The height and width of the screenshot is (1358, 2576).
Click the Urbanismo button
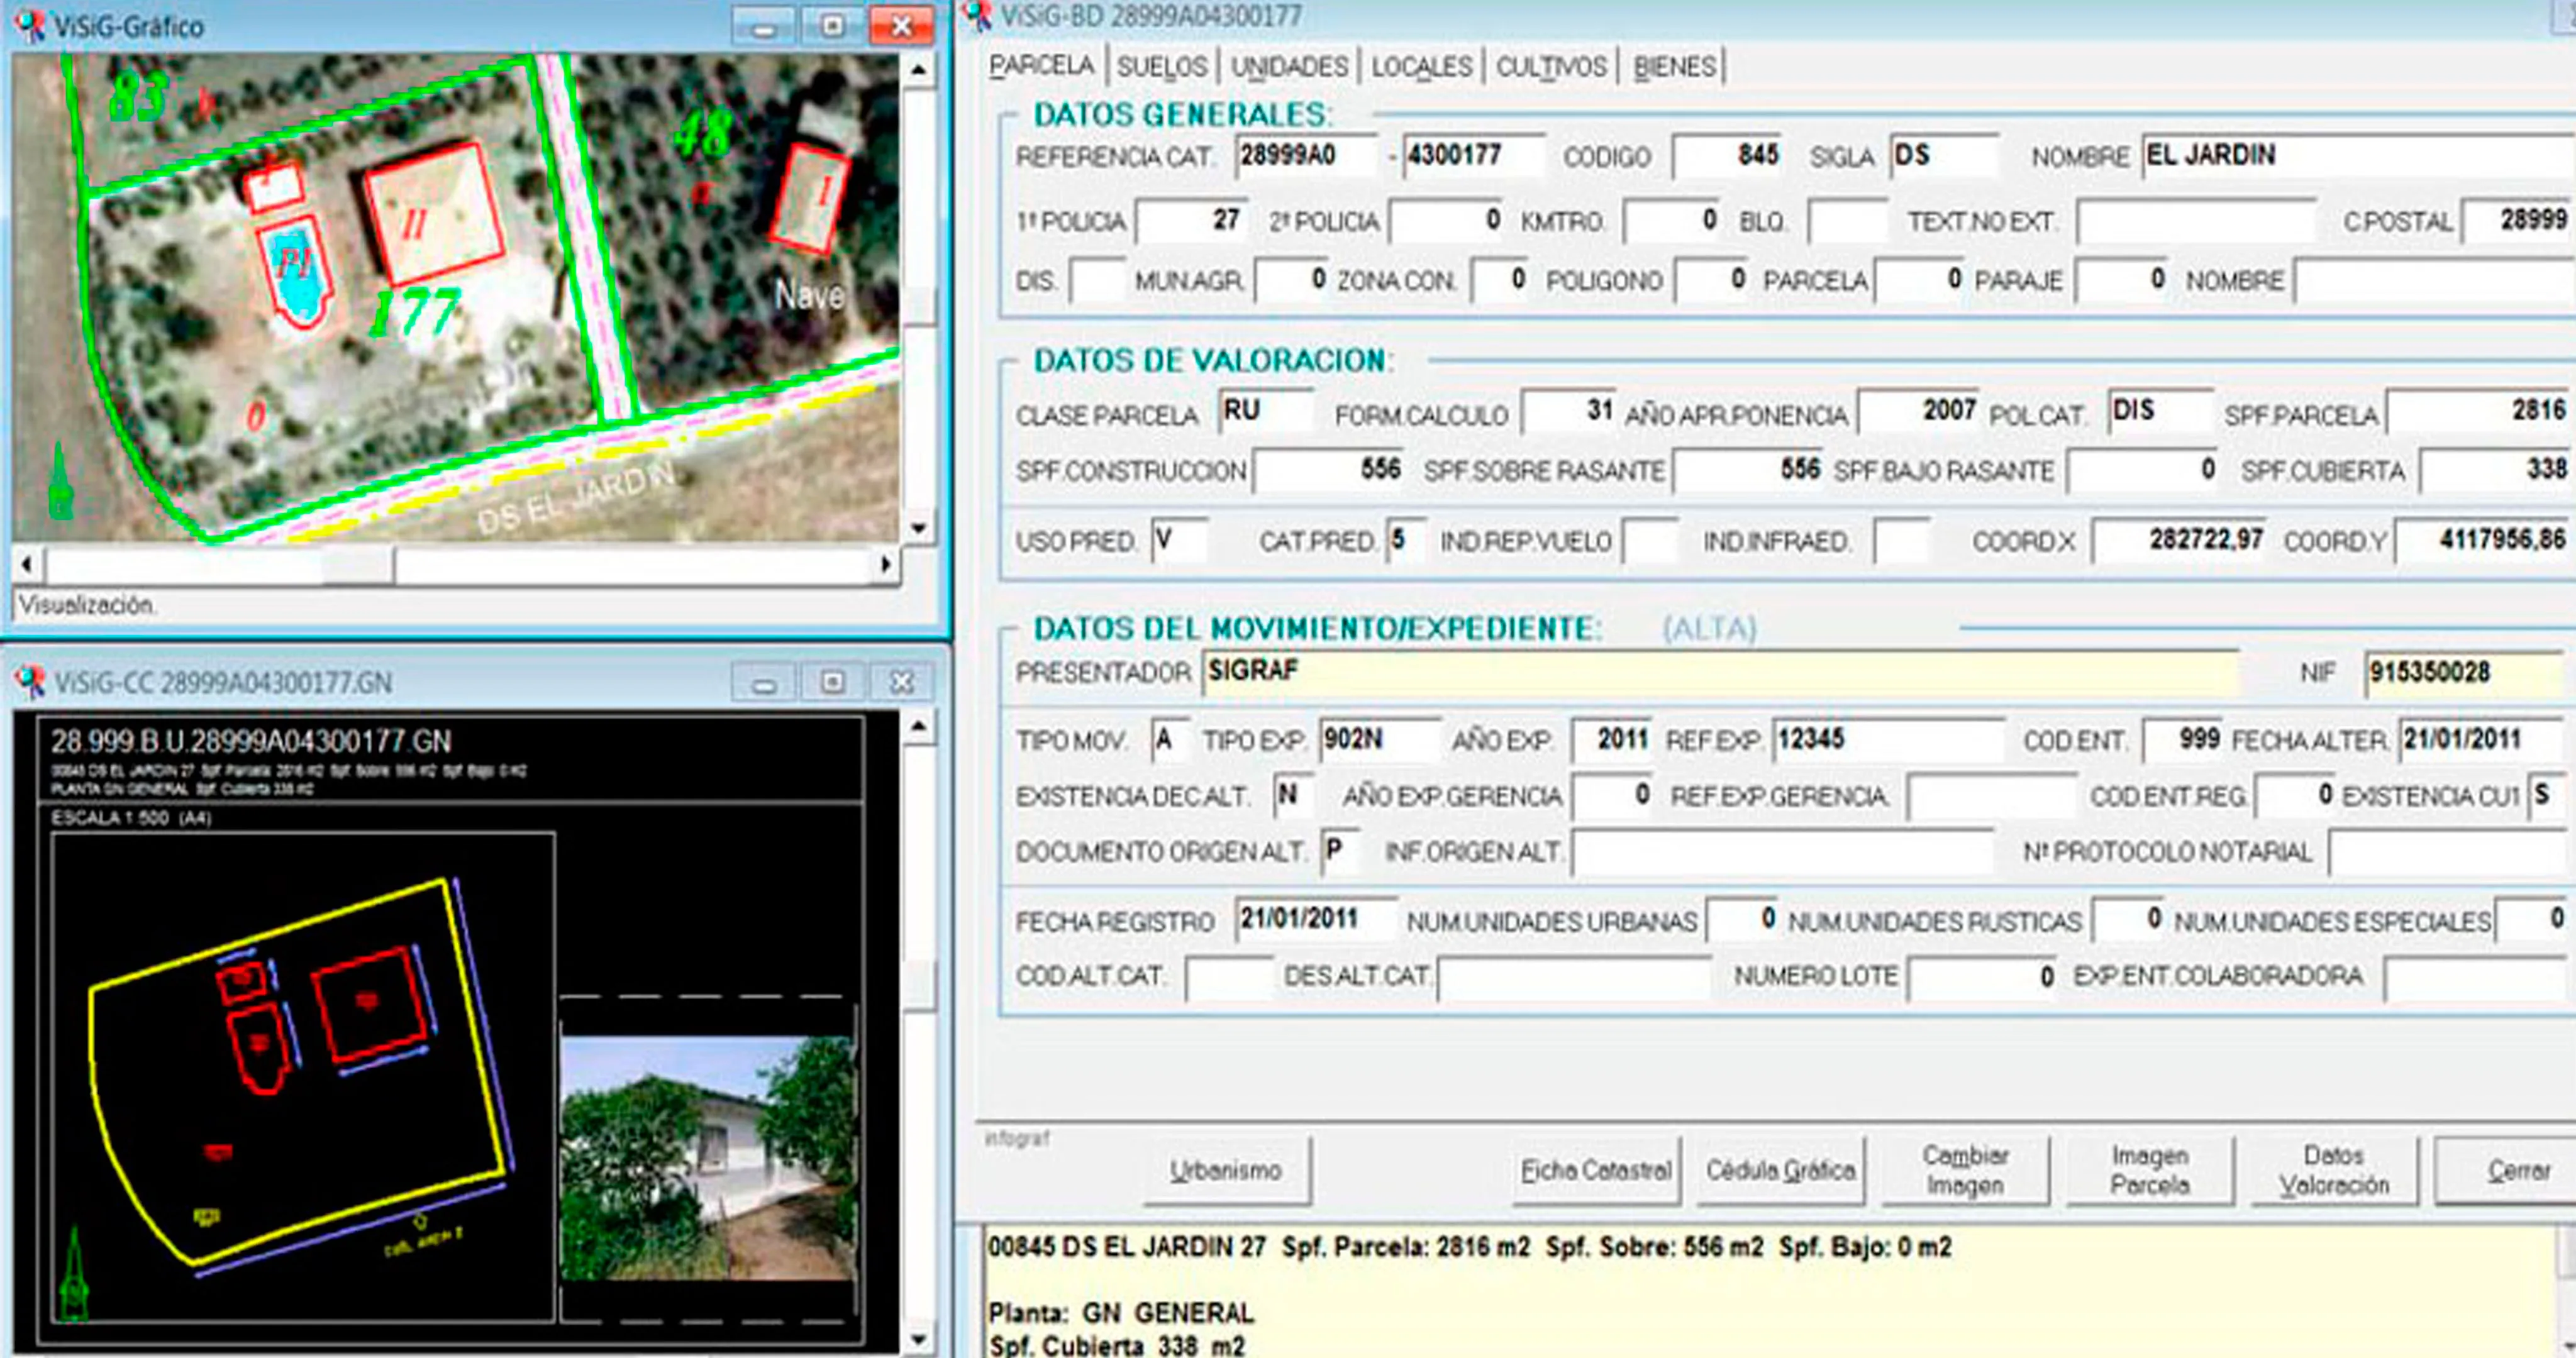[1226, 1170]
